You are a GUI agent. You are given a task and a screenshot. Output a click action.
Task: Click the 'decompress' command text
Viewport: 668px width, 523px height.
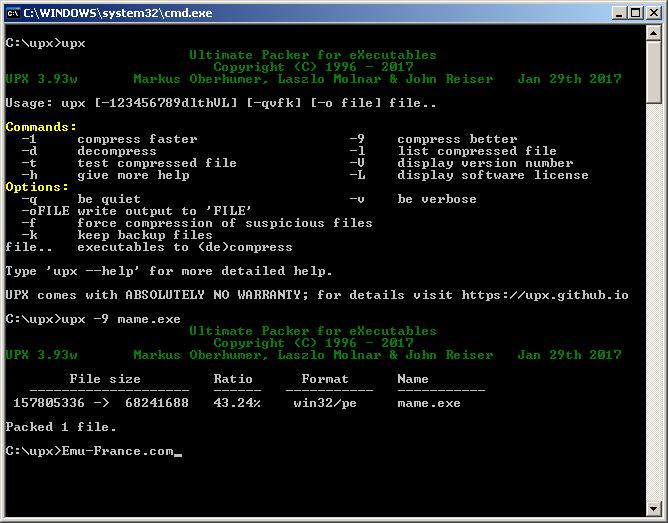pyautogui.click(x=117, y=151)
